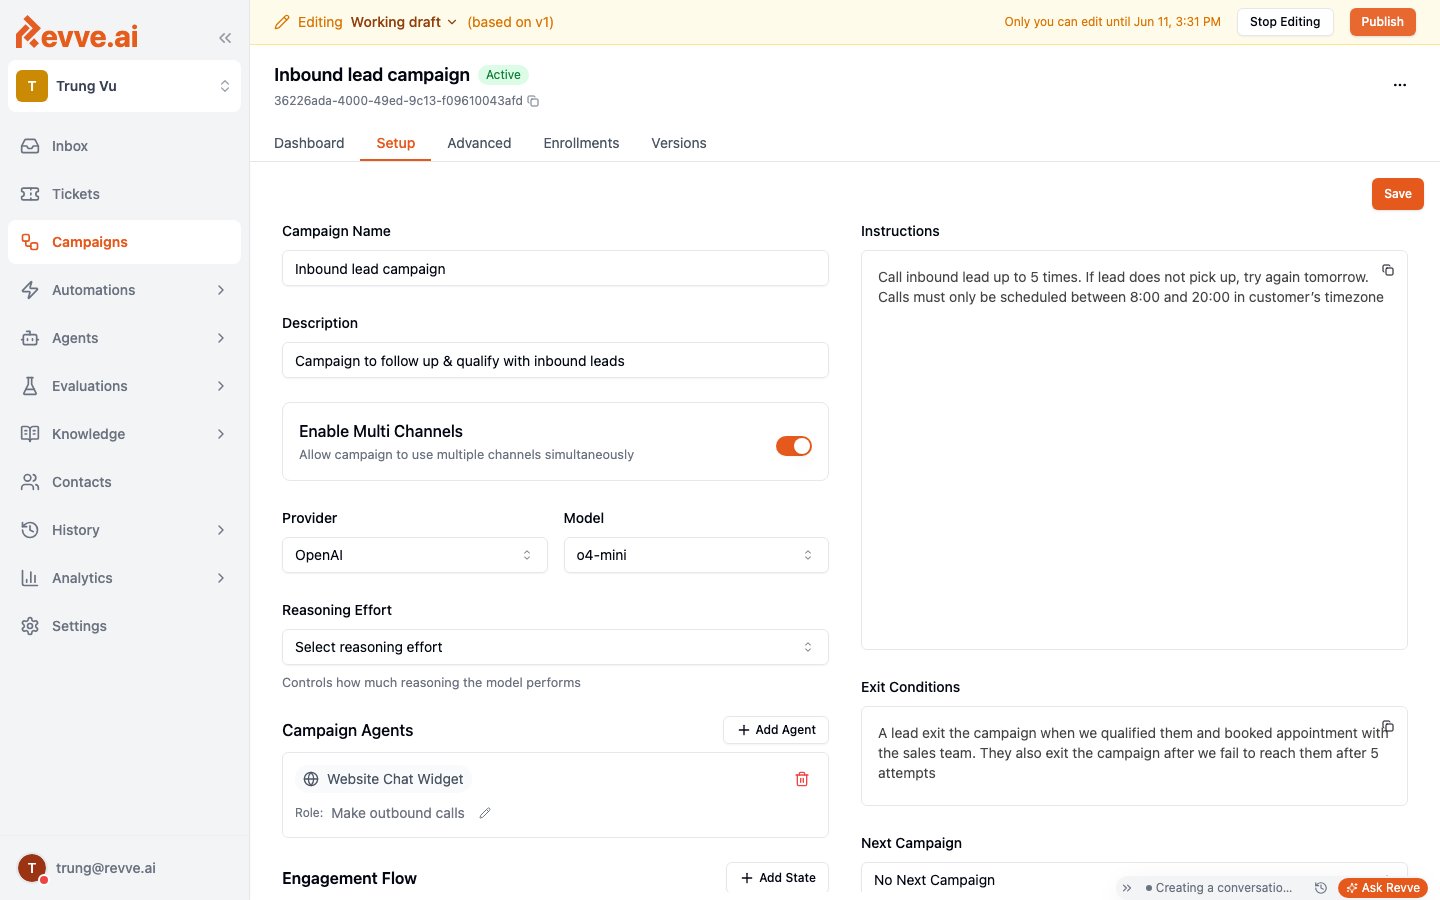Publish the campaign
1440x900 pixels.
1383,22
